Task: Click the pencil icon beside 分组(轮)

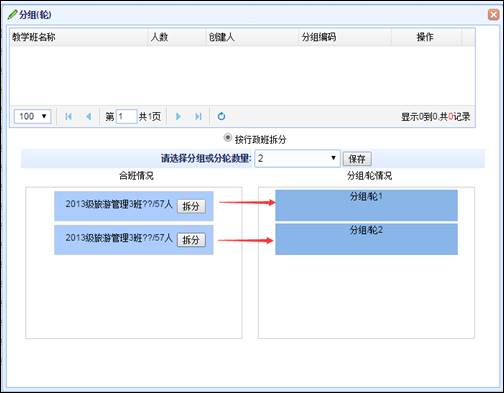Action: [12, 15]
